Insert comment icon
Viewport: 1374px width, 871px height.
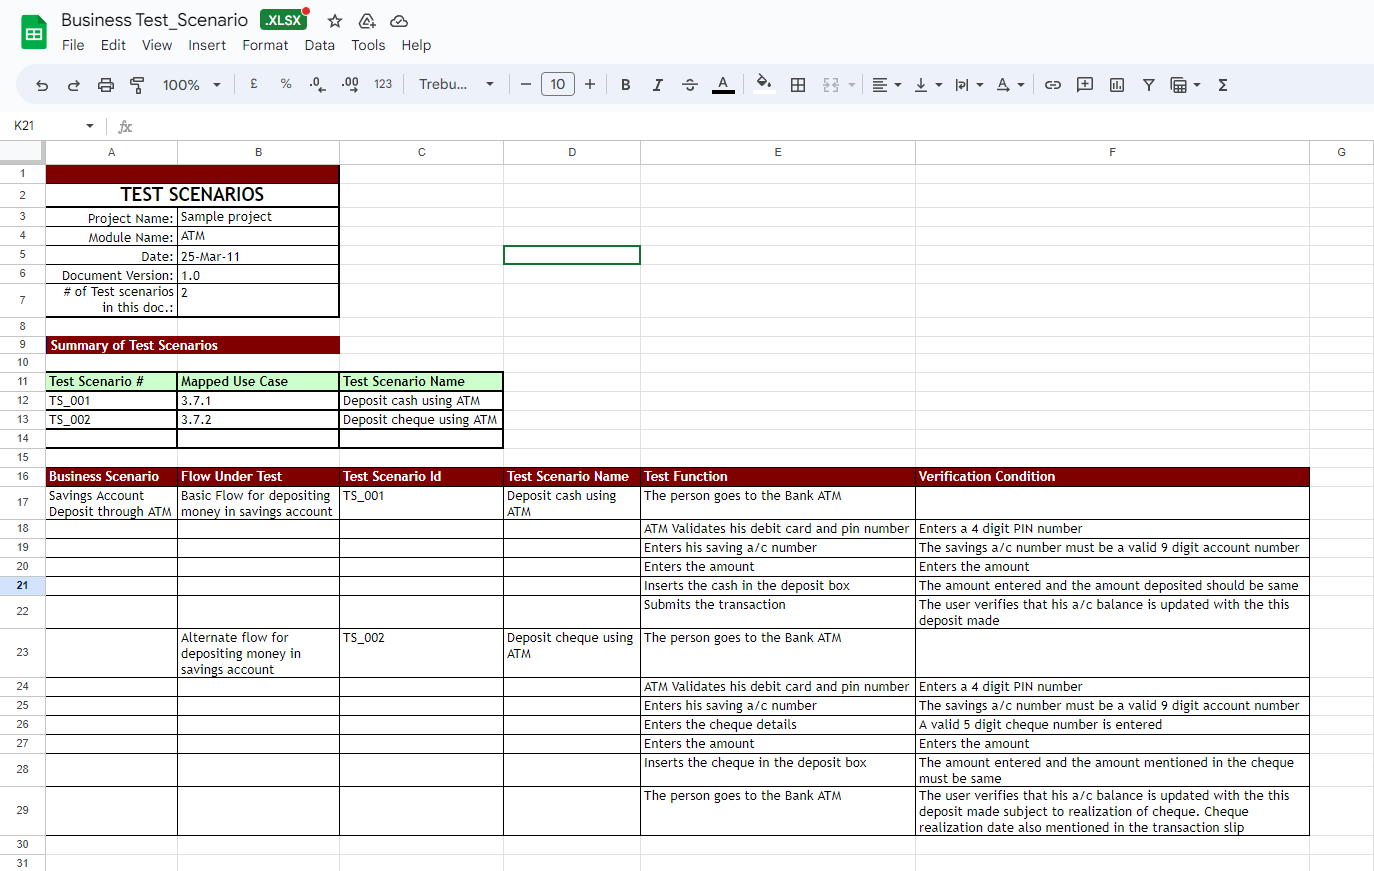[x=1085, y=85]
